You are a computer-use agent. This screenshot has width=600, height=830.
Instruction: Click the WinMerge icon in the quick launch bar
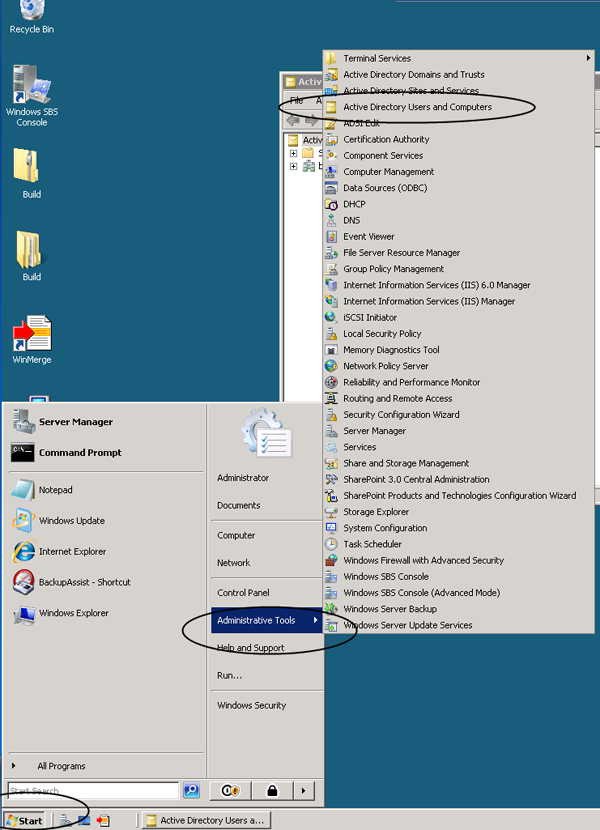(x=103, y=820)
